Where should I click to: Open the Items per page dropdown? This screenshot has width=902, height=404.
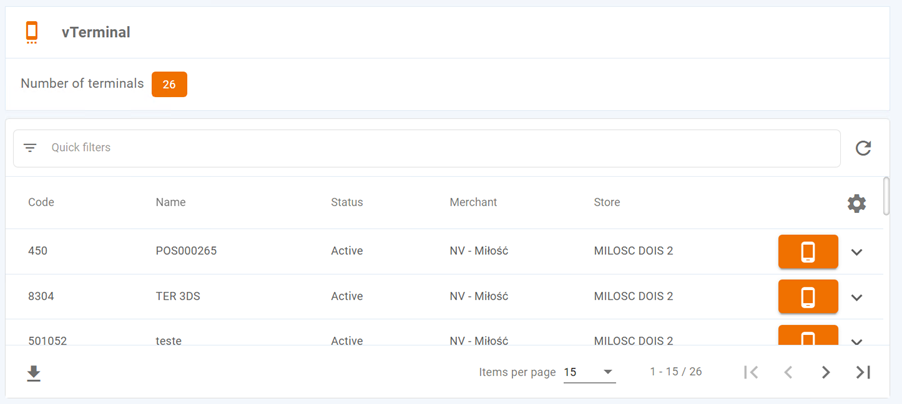589,372
